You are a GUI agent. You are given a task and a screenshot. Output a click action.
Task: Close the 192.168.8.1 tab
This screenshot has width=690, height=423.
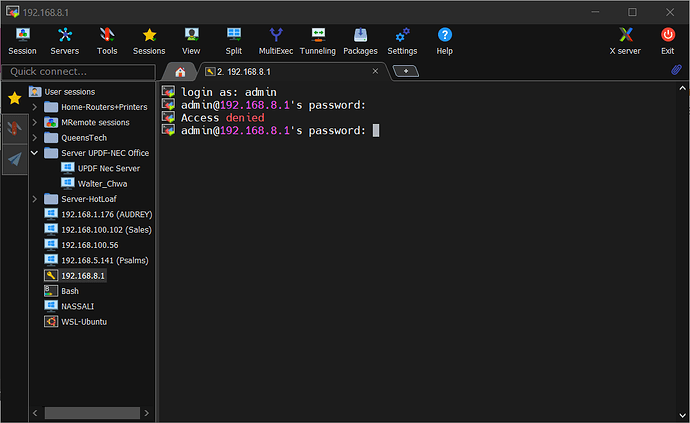pos(375,71)
